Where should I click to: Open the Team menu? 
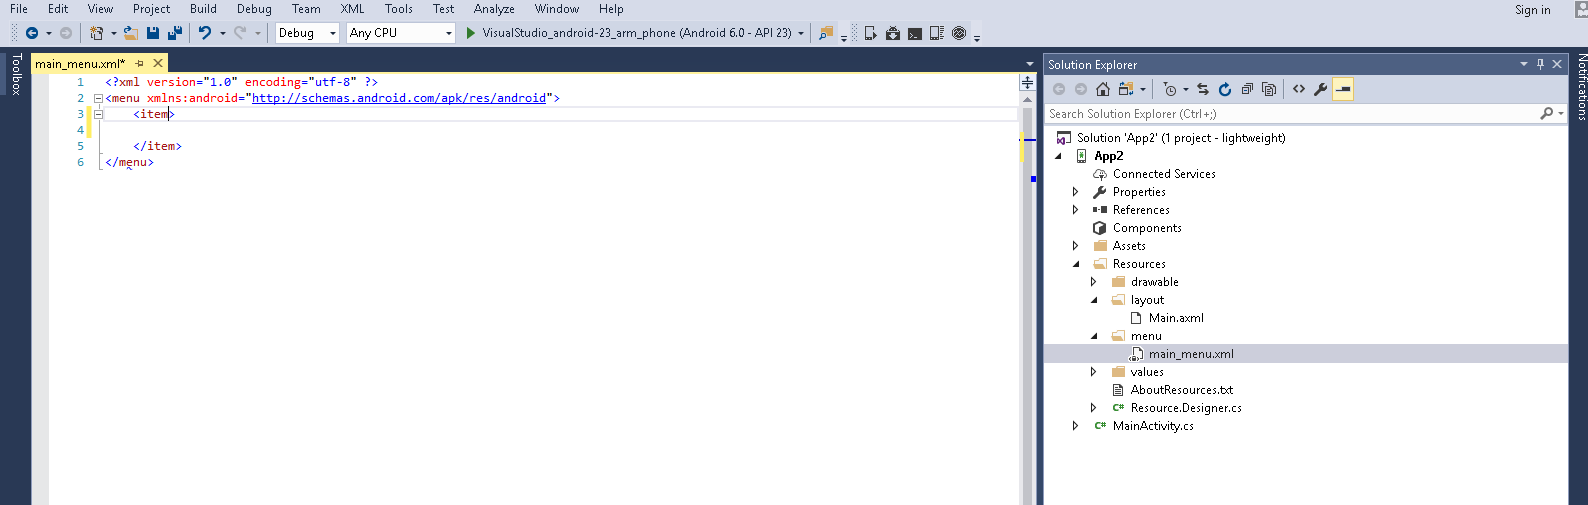tap(306, 9)
